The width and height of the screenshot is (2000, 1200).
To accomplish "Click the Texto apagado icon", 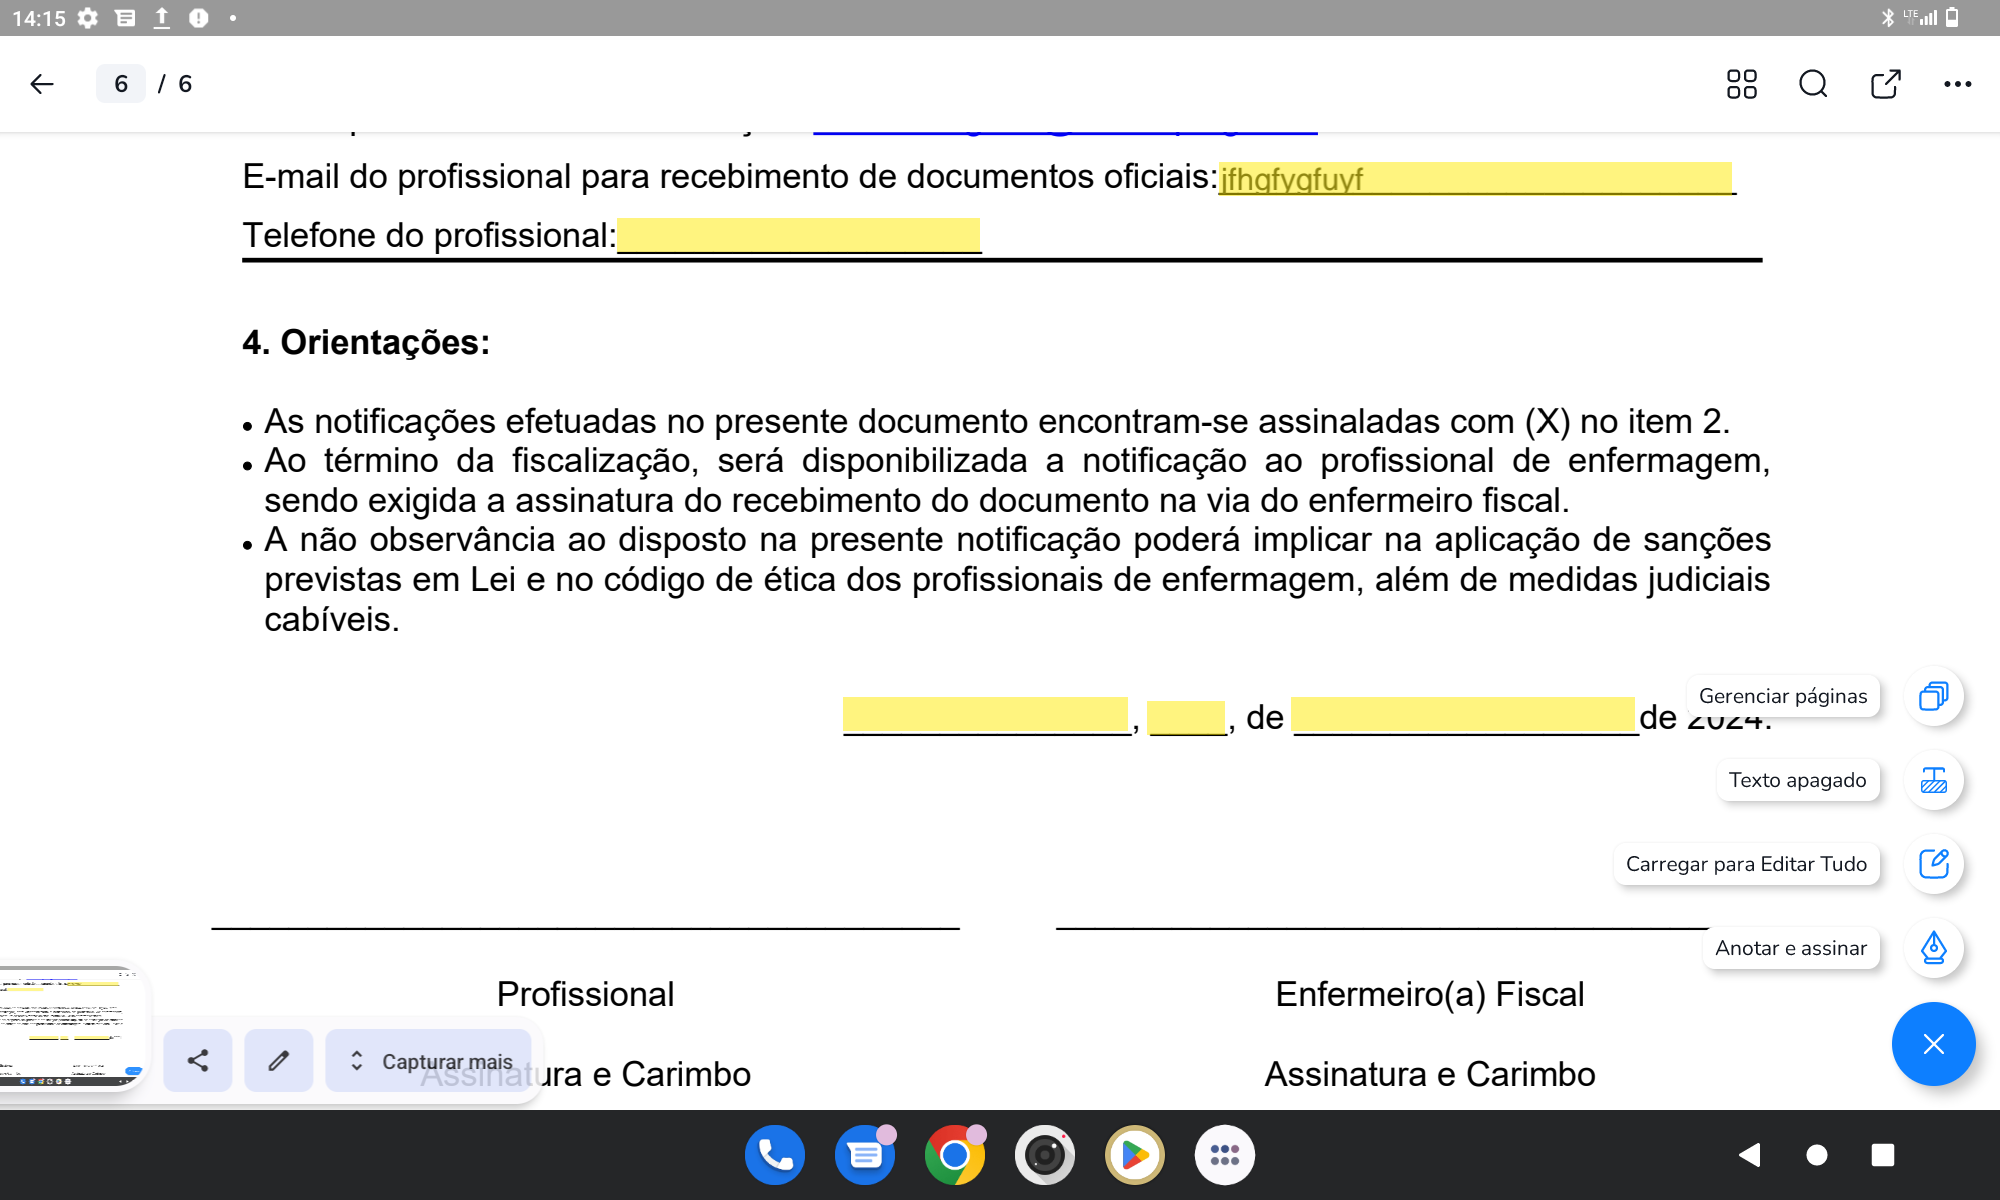I will coord(1934,780).
